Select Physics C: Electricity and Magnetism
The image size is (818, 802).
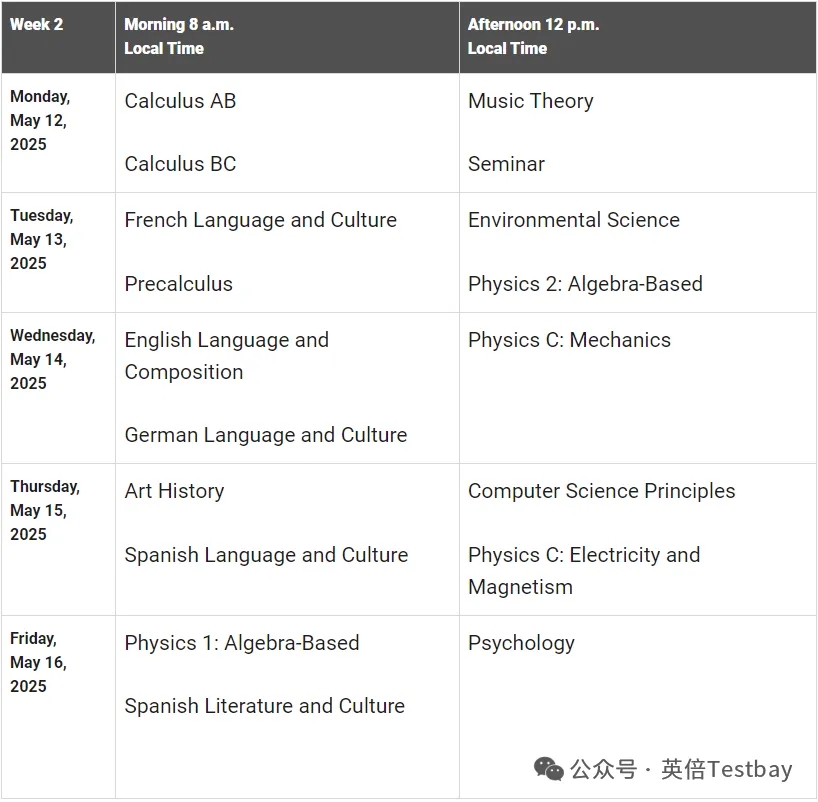click(584, 570)
